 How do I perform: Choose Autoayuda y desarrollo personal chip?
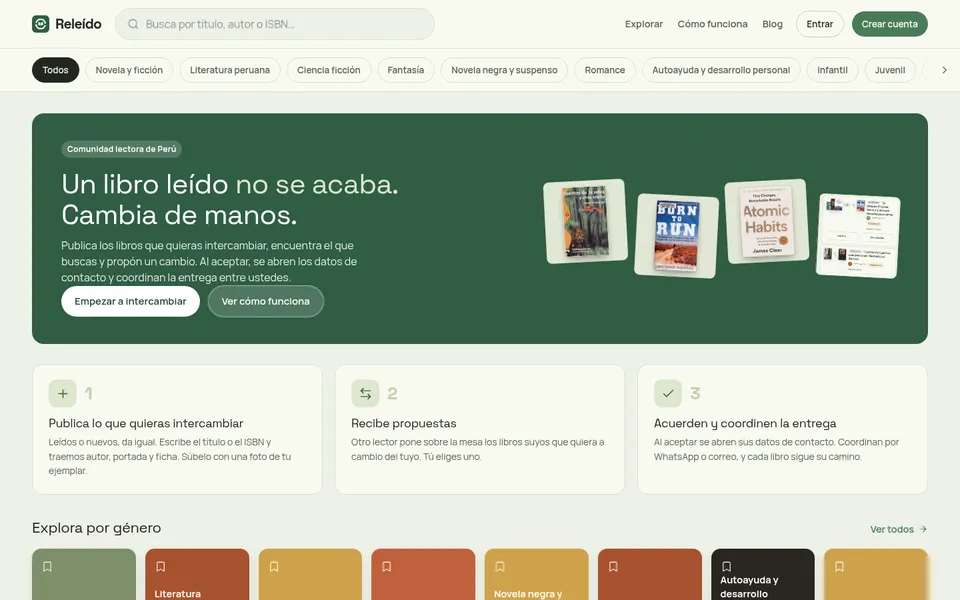point(721,70)
